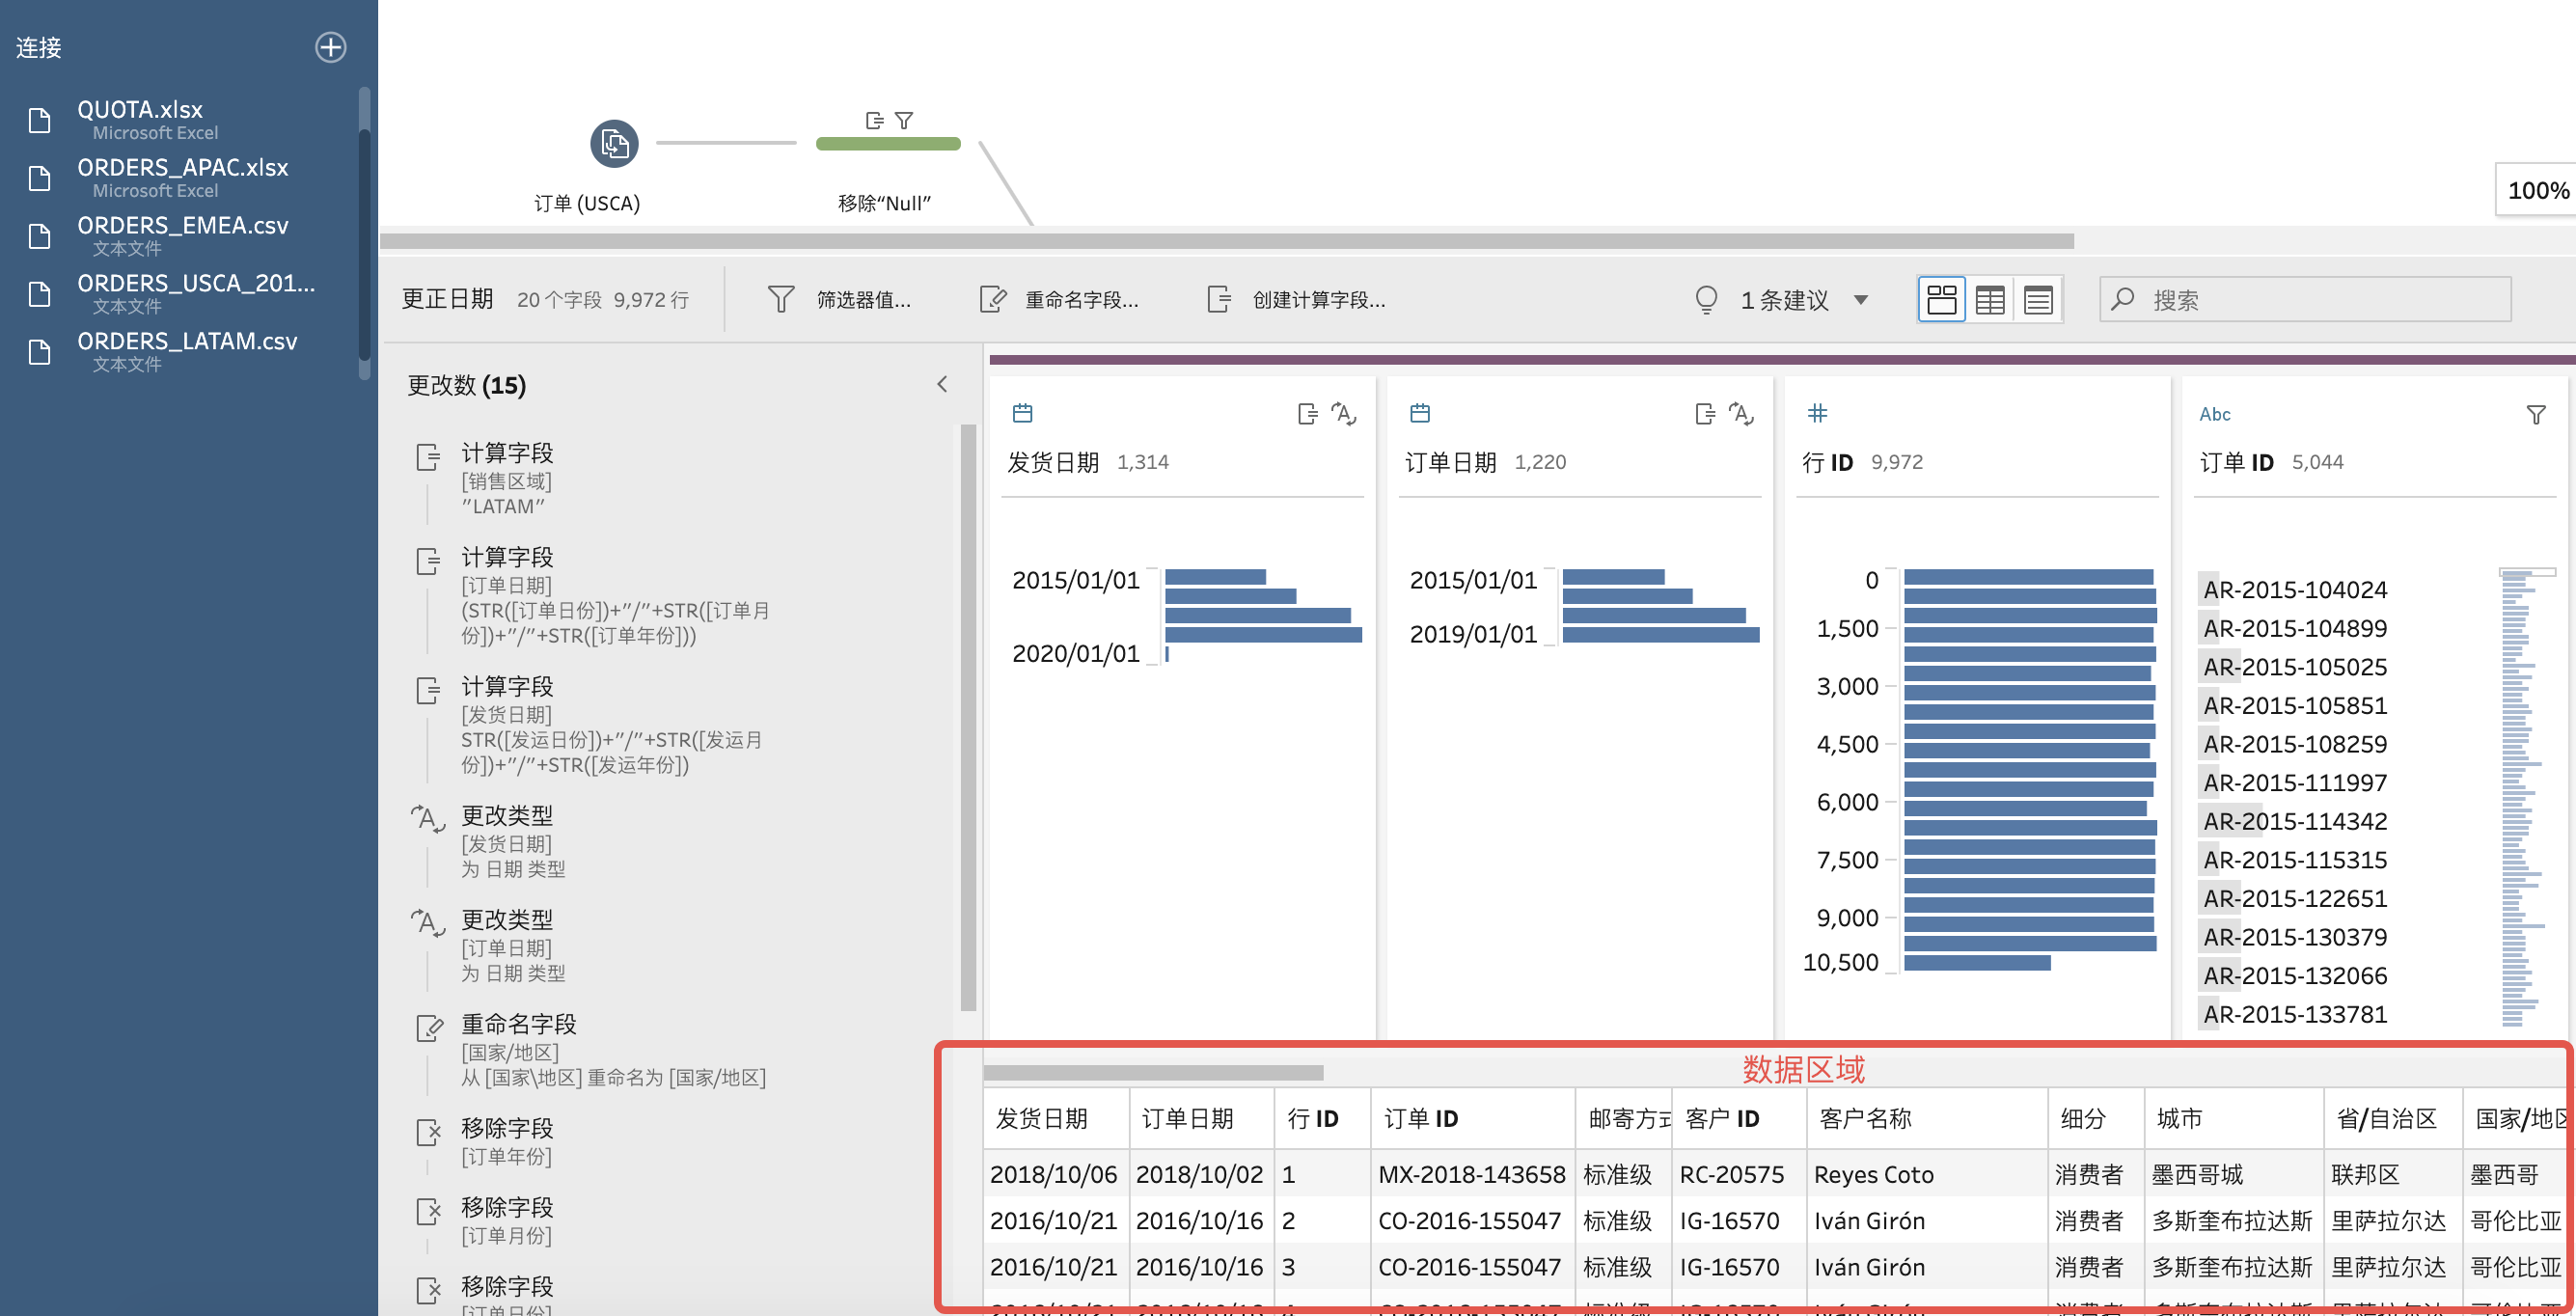Viewport: 2576px width, 1316px height.
Task: Click change type icon on 订单日期 card
Action: tap(1741, 413)
